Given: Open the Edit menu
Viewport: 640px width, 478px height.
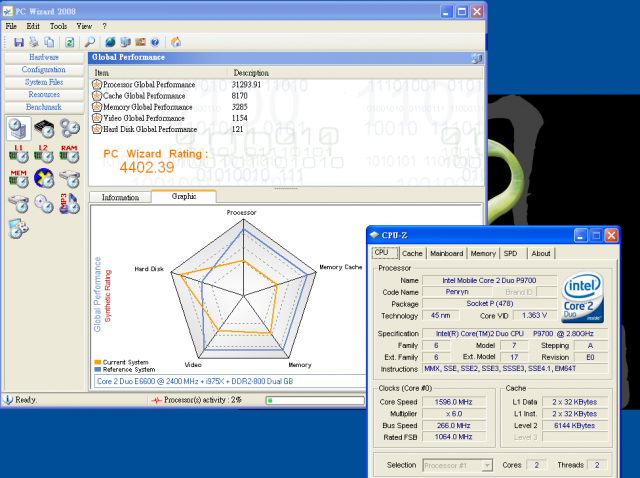Looking at the screenshot, I should [33, 26].
